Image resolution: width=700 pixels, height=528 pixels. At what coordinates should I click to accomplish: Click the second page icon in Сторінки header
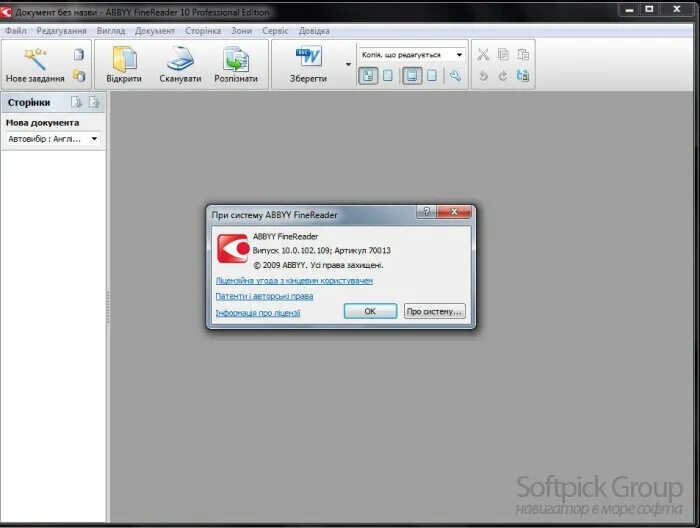point(94,103)
